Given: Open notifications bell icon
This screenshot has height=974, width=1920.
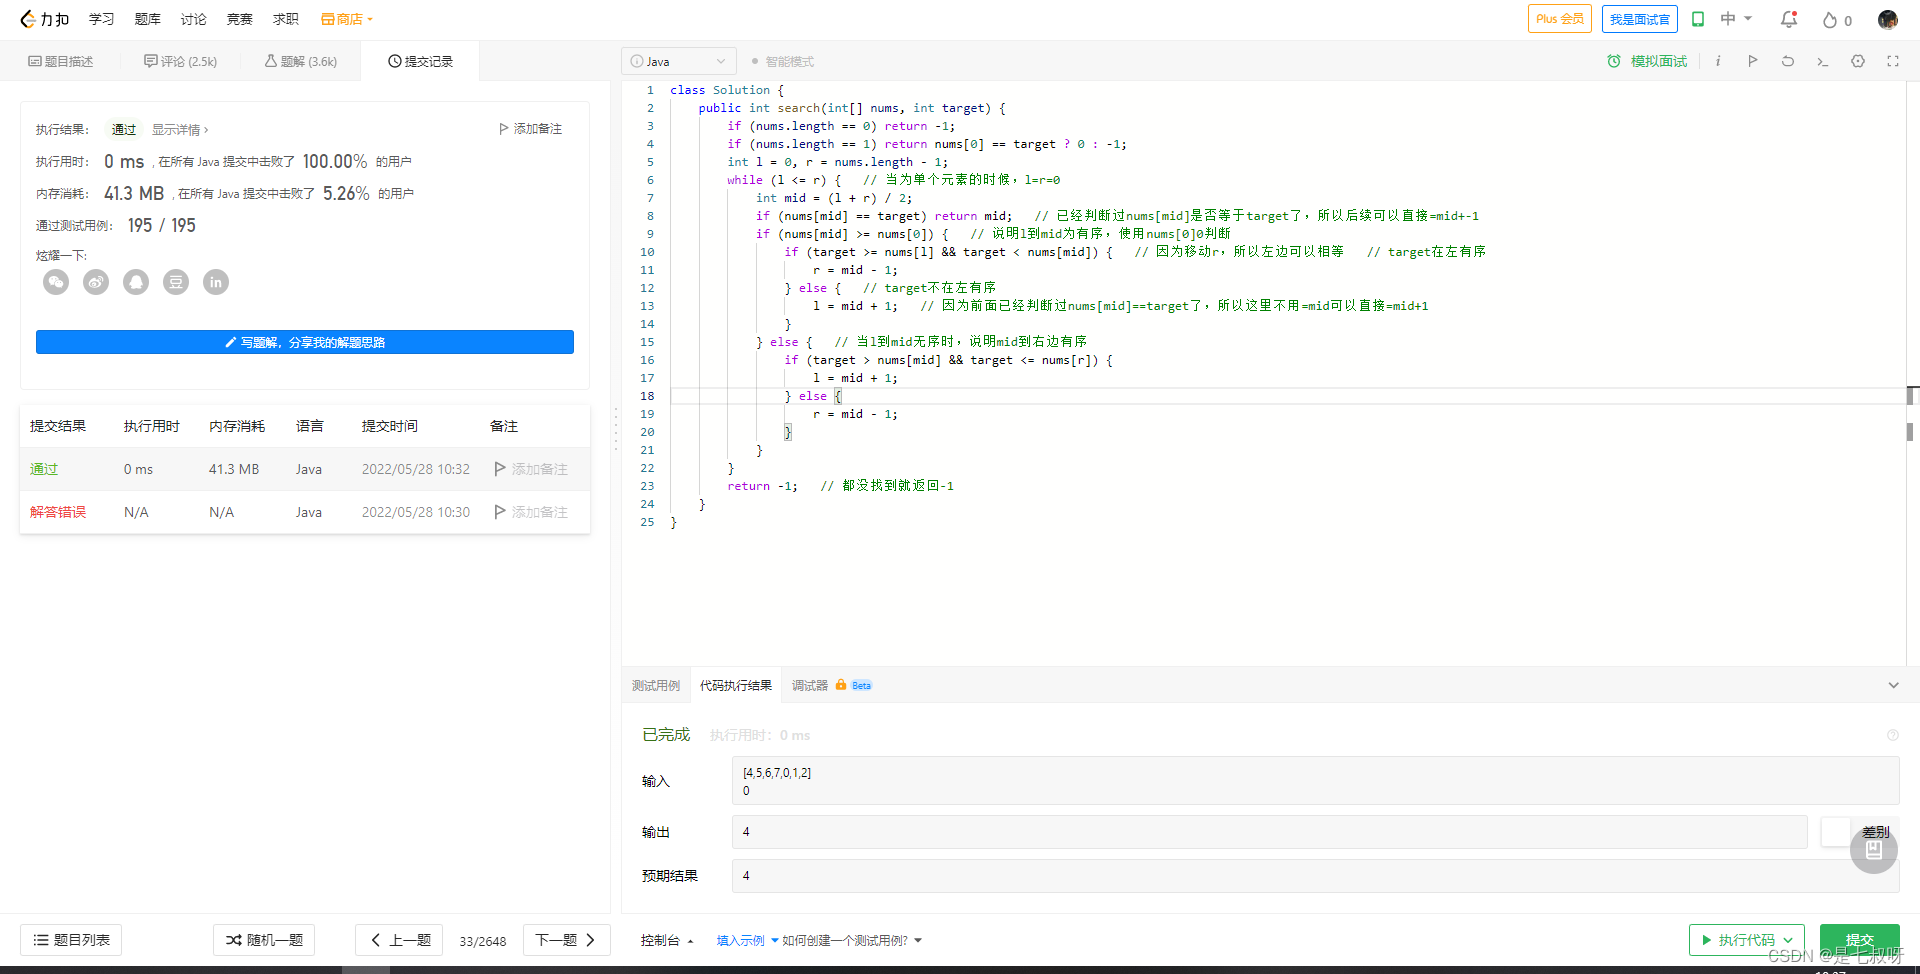Looking at the screenshot, I should [x=1789, y=19].
